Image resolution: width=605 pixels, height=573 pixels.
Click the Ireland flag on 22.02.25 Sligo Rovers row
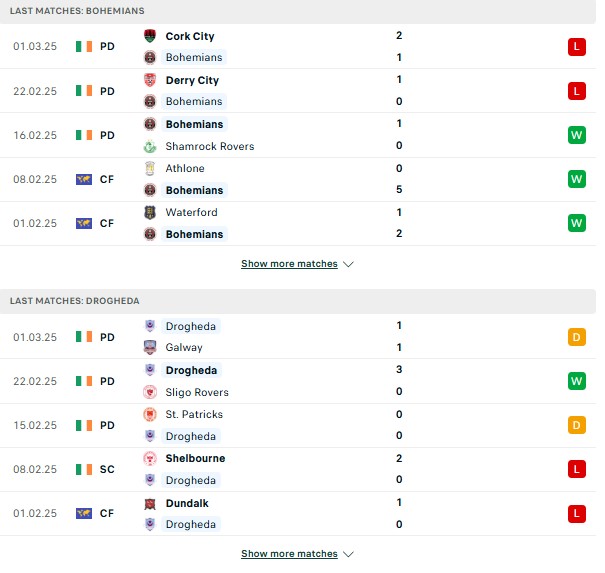pyautogui.click(x=84, y=381)
